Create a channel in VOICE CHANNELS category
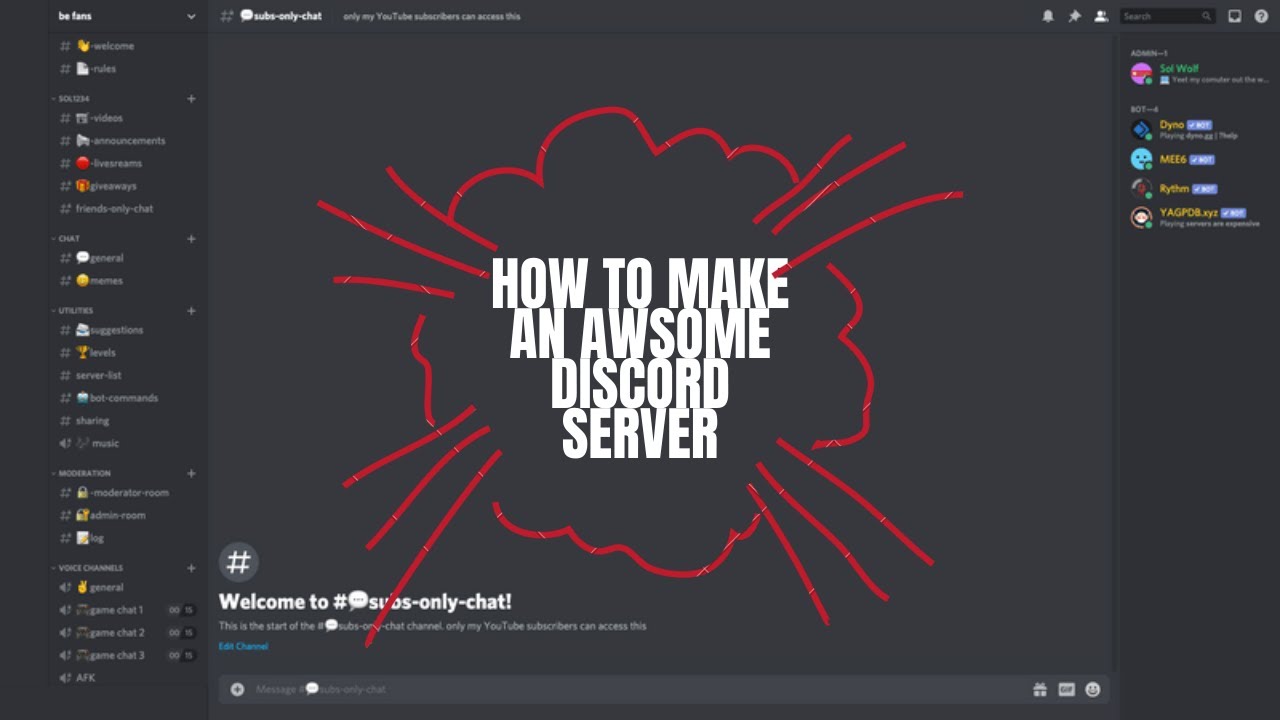 click(x=191, y=568)
